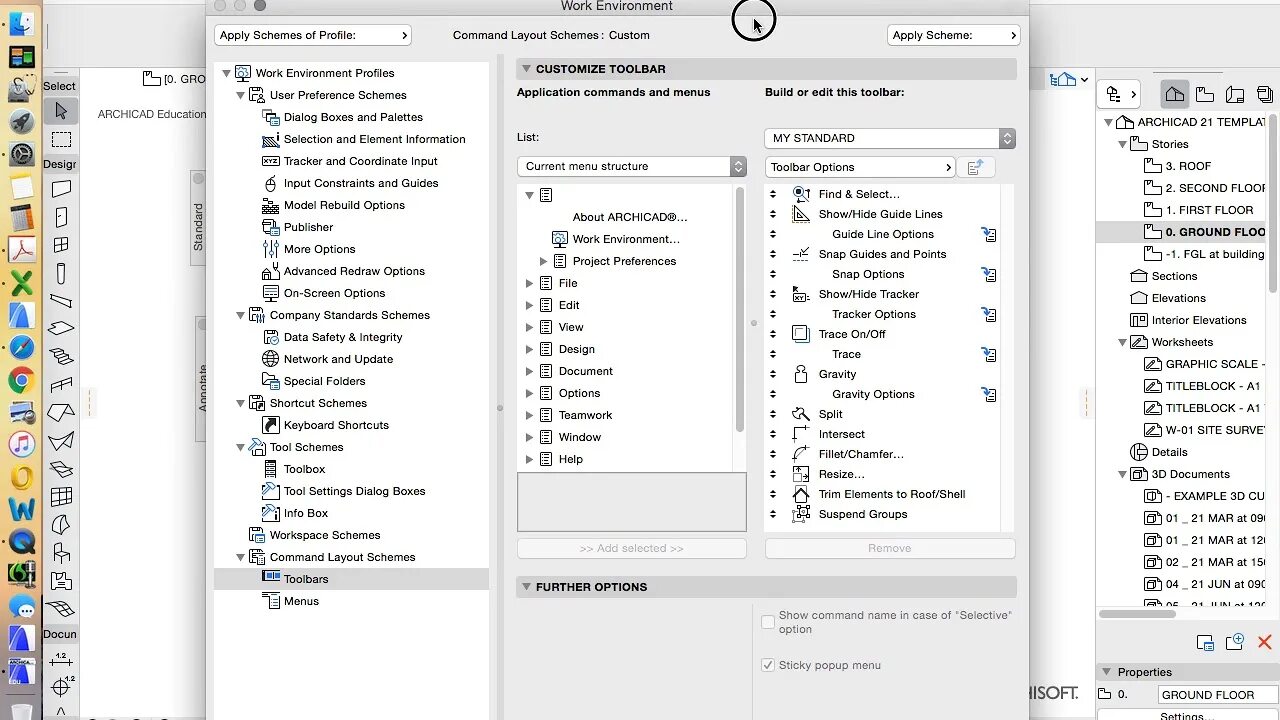Collapse the FURTHER OPTIONS section
This screenshot has height=720, width=1280.
tap(526, 587)
